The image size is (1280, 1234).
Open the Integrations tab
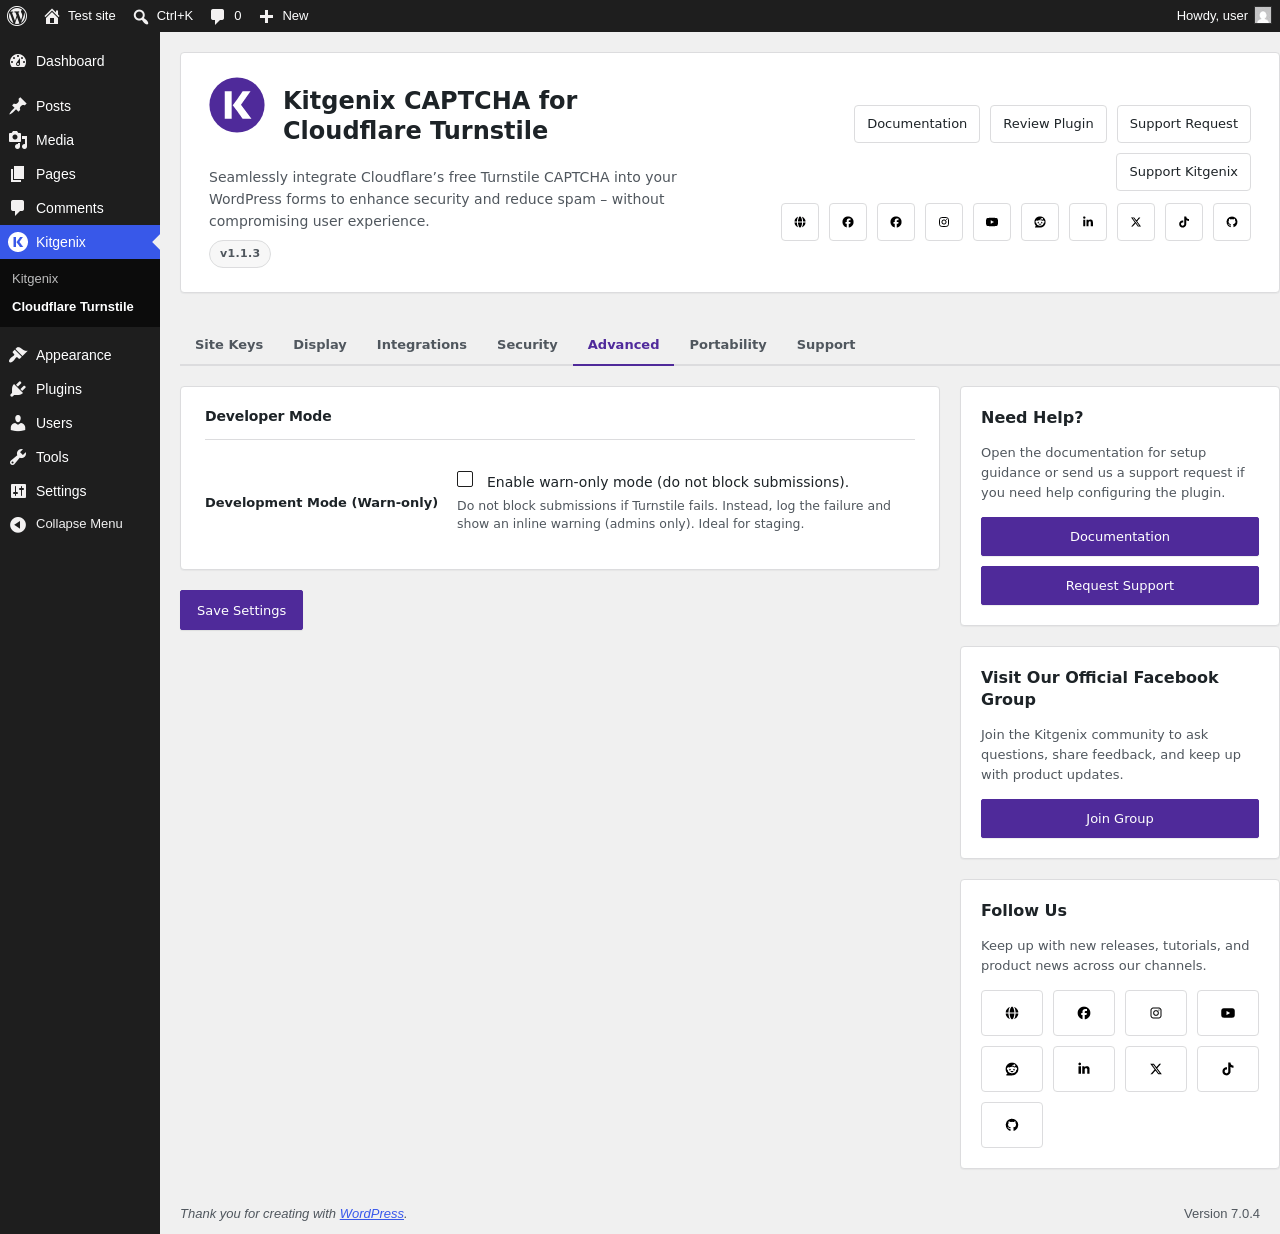coord(422,345)
